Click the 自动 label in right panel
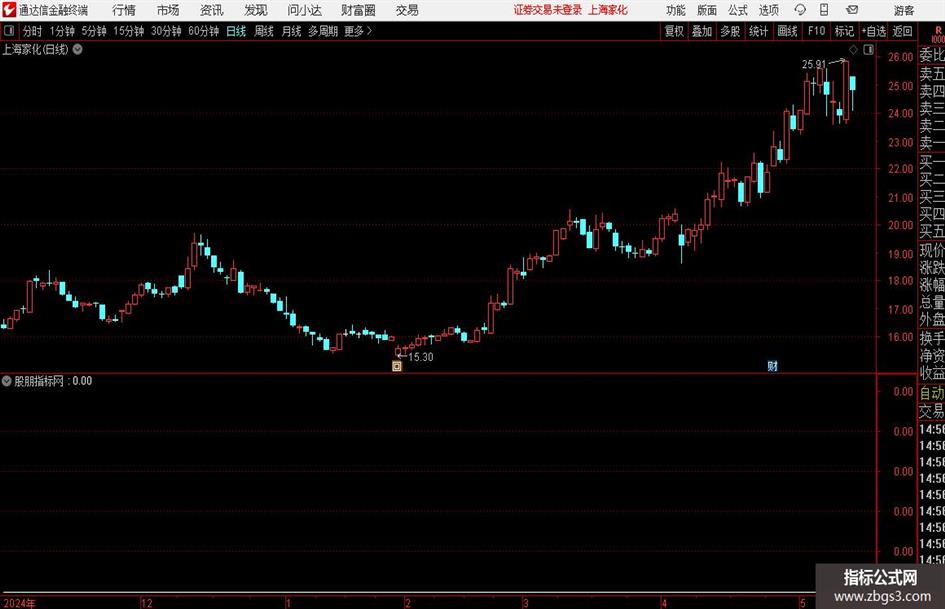 (932, 393)
